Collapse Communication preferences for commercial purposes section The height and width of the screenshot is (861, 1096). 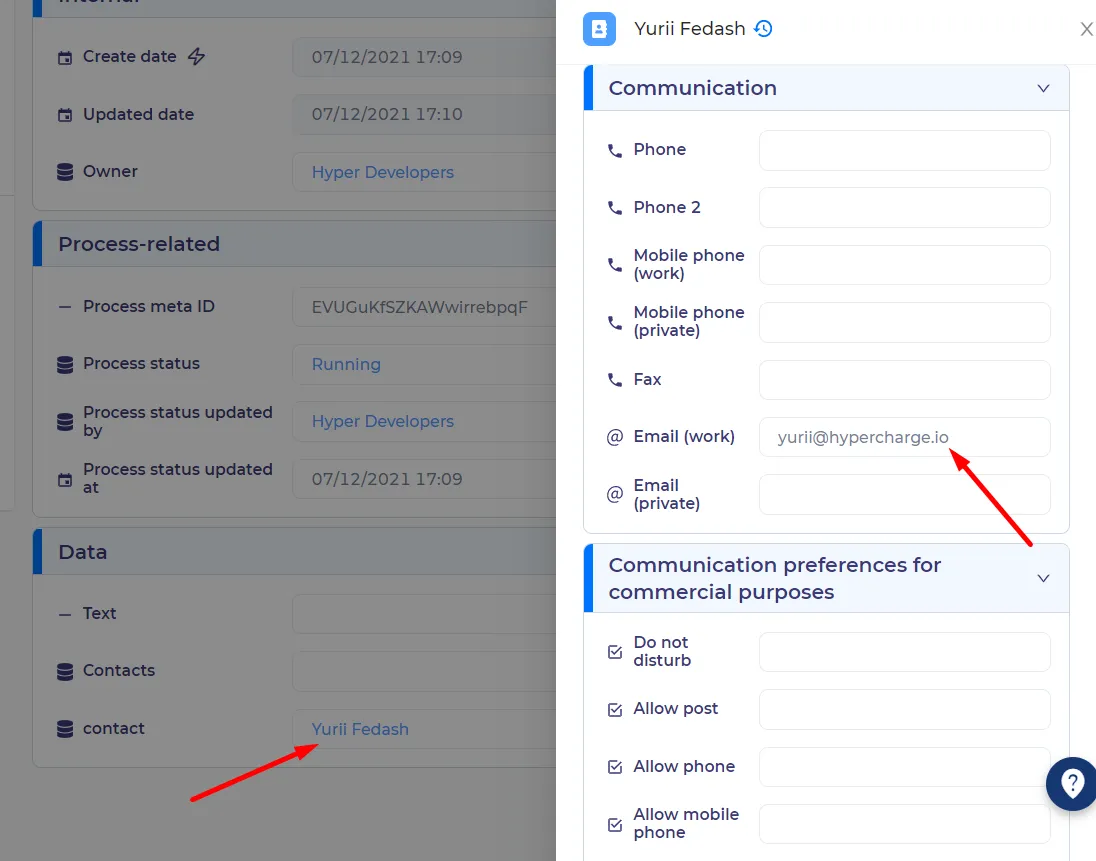coord(1043,578)
